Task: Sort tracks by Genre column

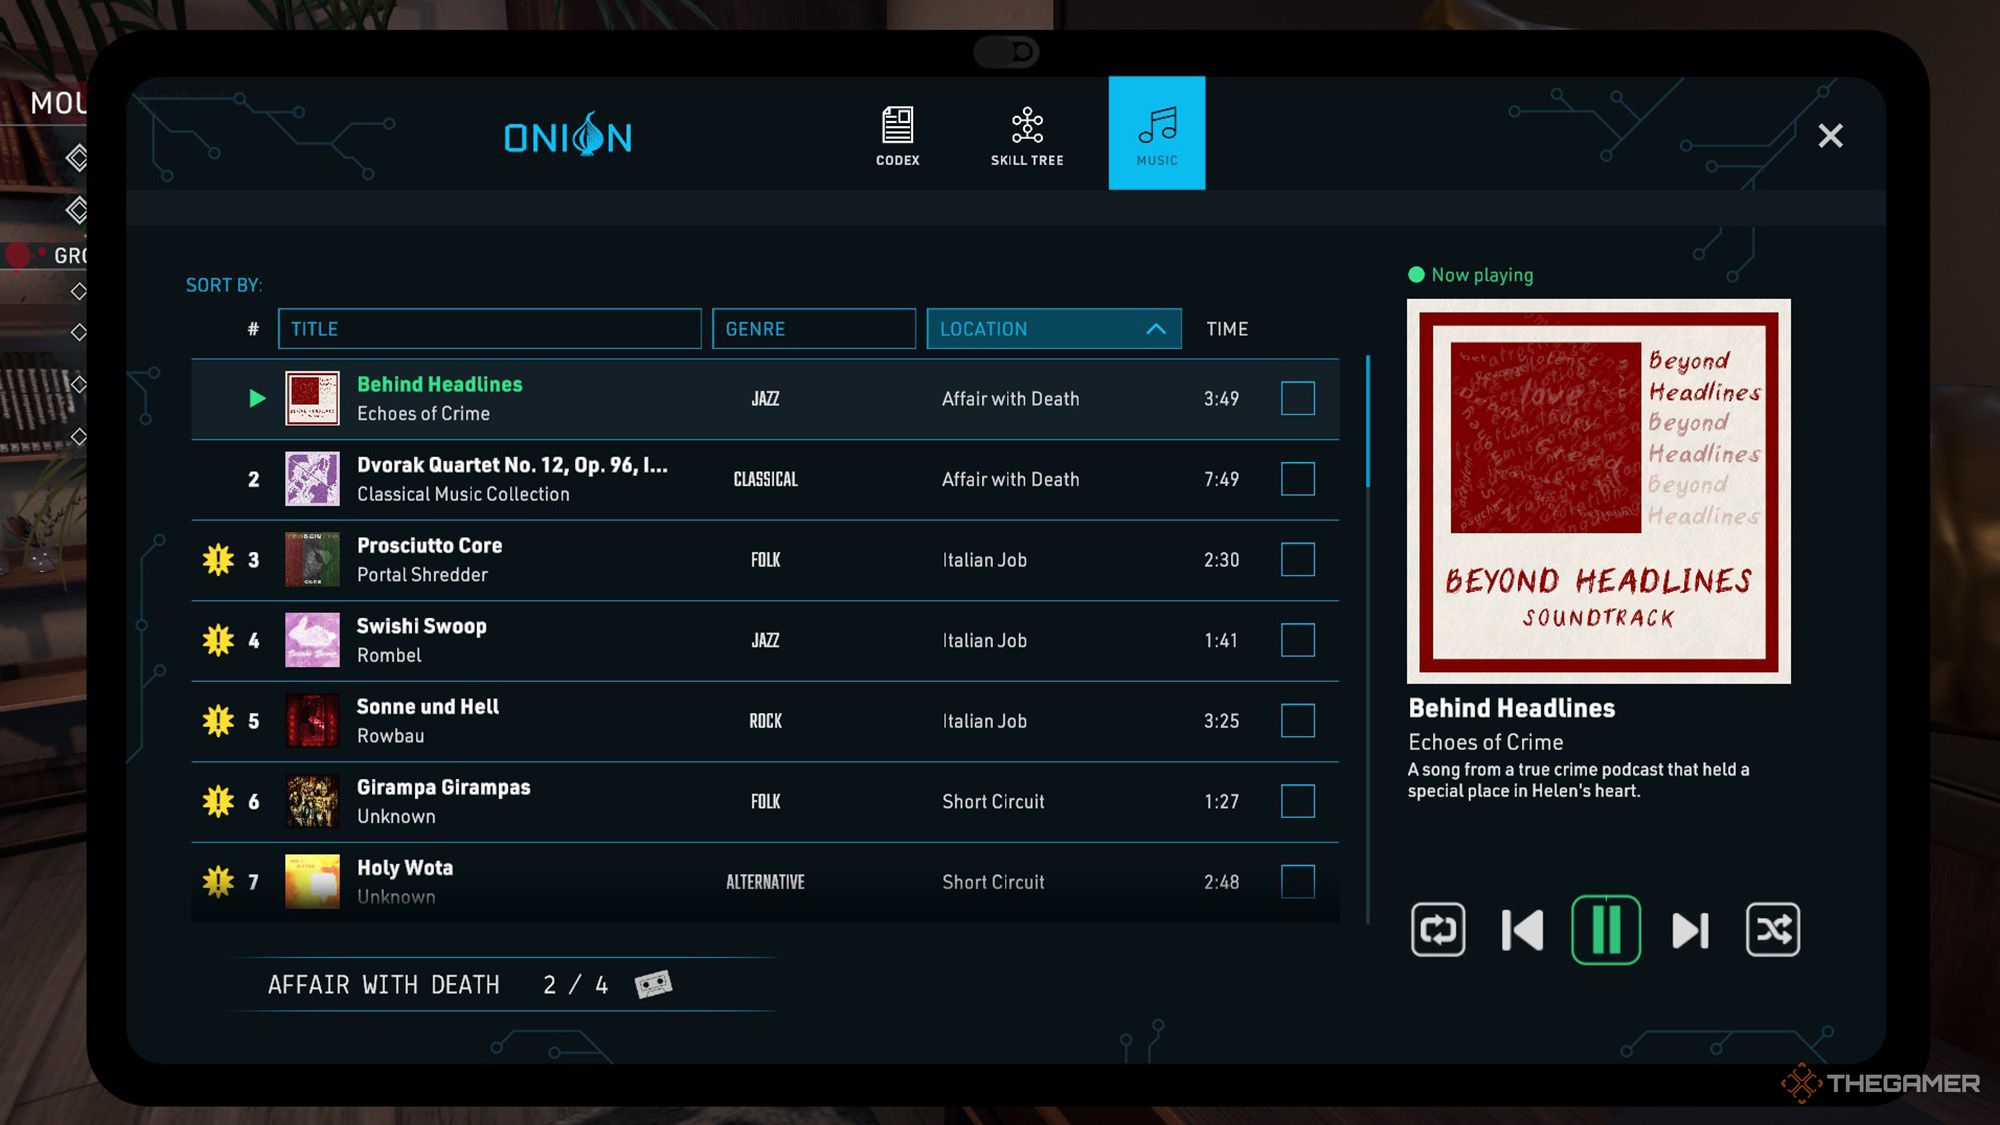Action: pos(812,328)
